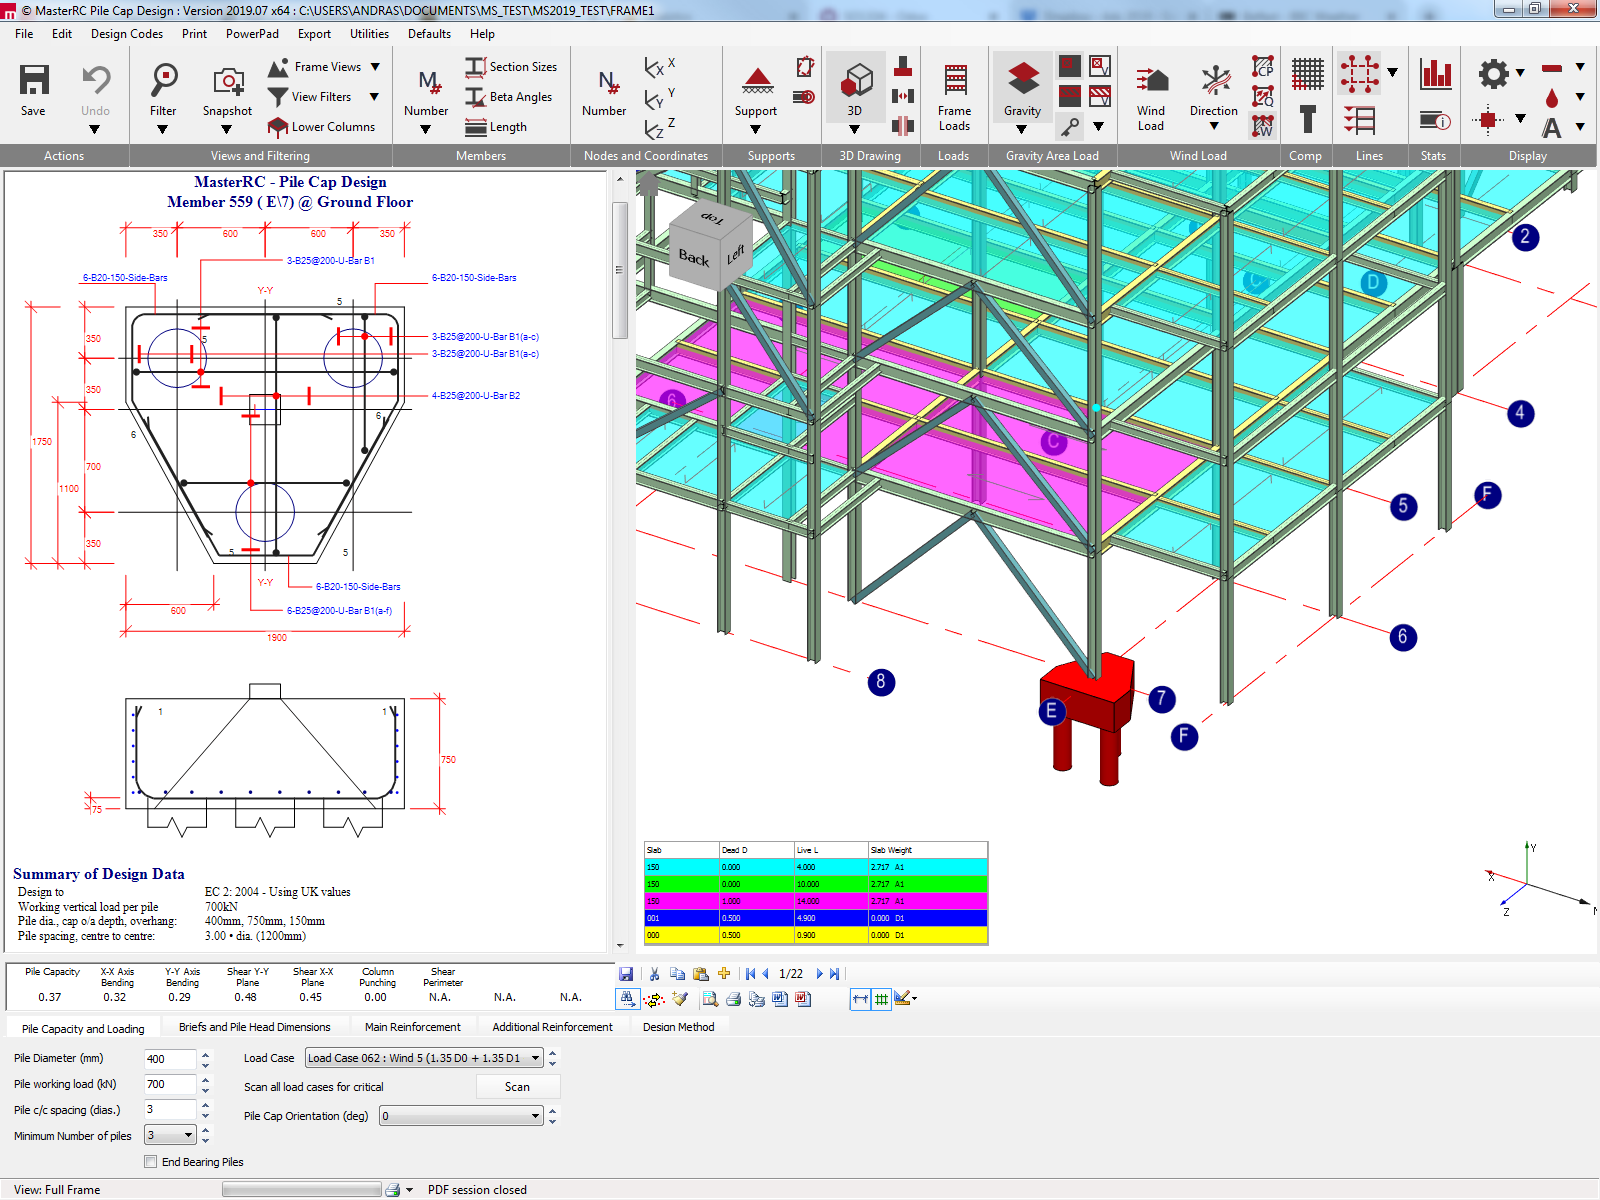Screen dimensions: 1600x1200
Task: Click the Undo icon
Action: click(x=96, y=81)
